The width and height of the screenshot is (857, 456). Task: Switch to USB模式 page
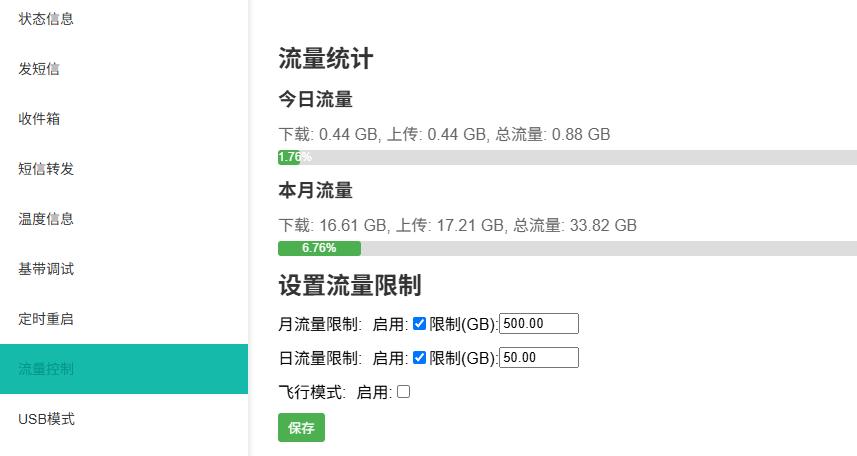tap(124, 419)
